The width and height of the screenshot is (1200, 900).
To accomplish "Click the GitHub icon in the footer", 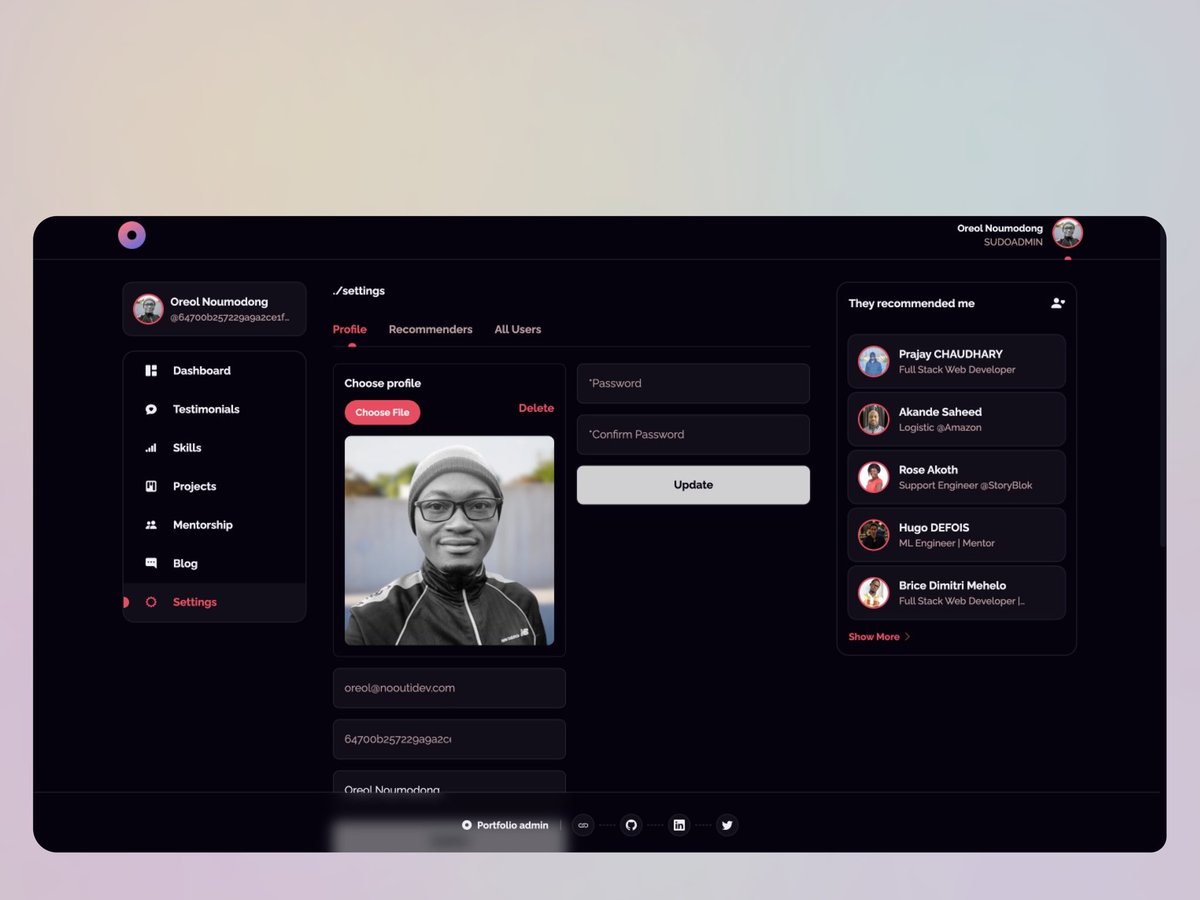I will tap(631, 825).
